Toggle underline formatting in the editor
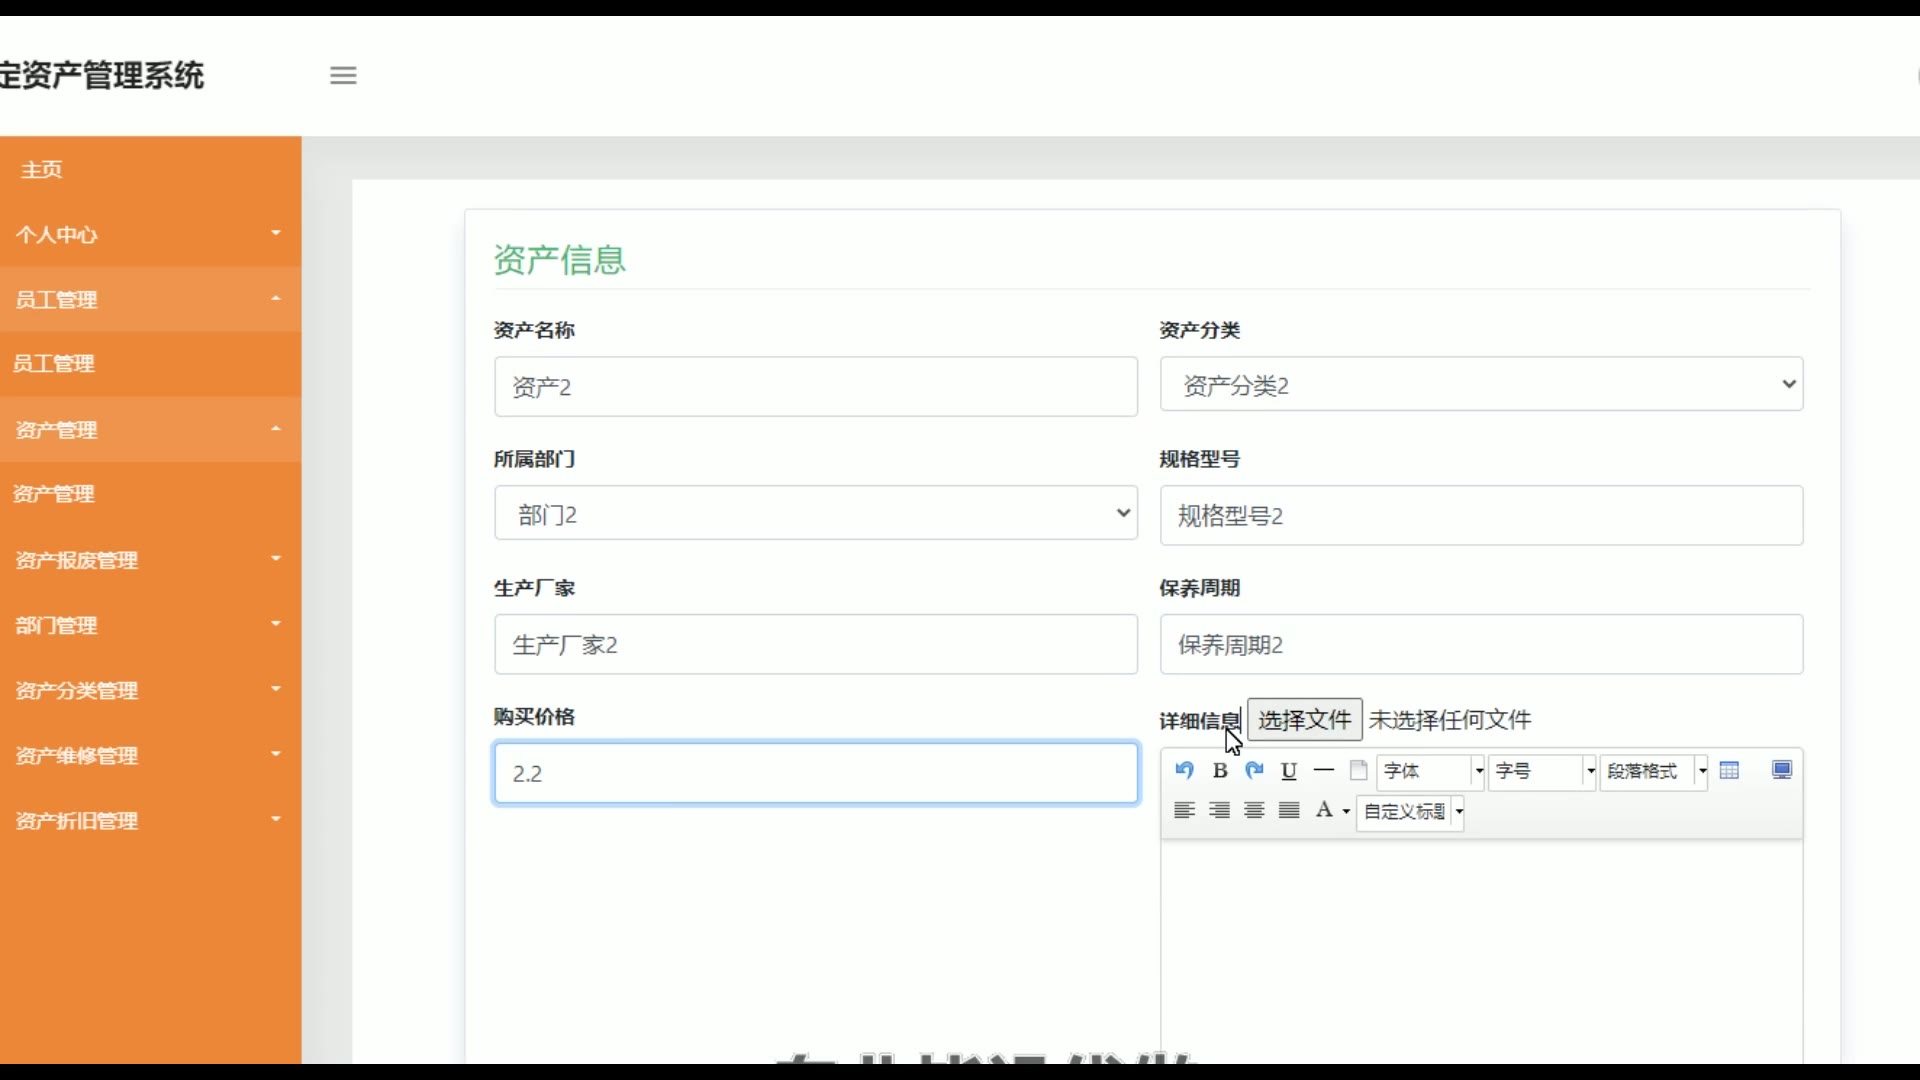 [x=1289, y=770]
